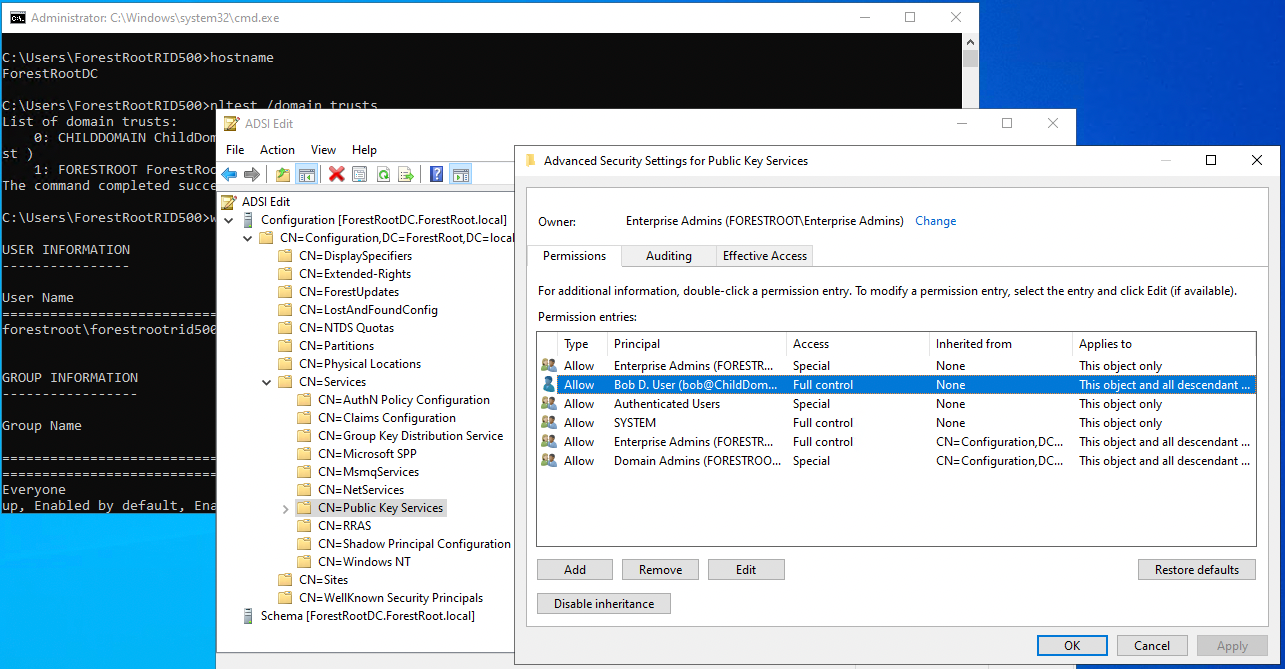Select CN=AuthN Policy Configuration in tree

(x=404, y=400)
